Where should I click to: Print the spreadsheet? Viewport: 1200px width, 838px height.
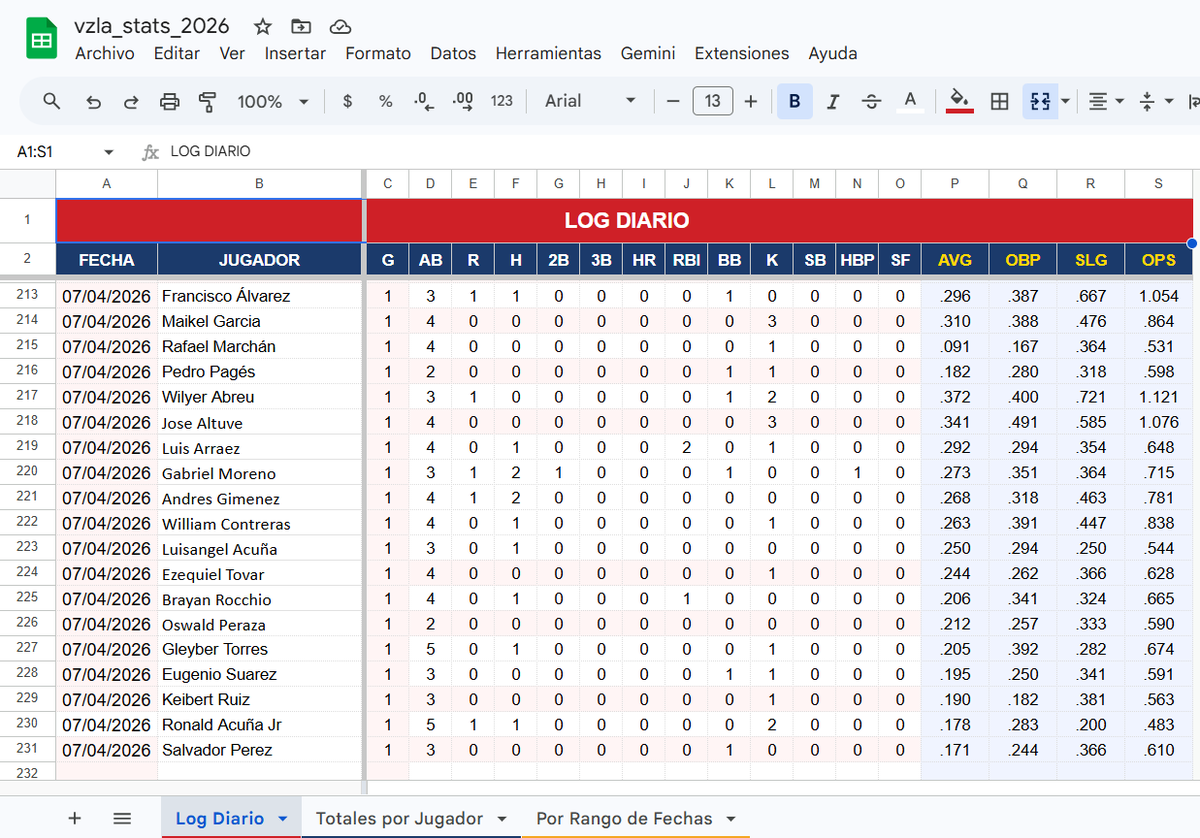click(170, 101)
